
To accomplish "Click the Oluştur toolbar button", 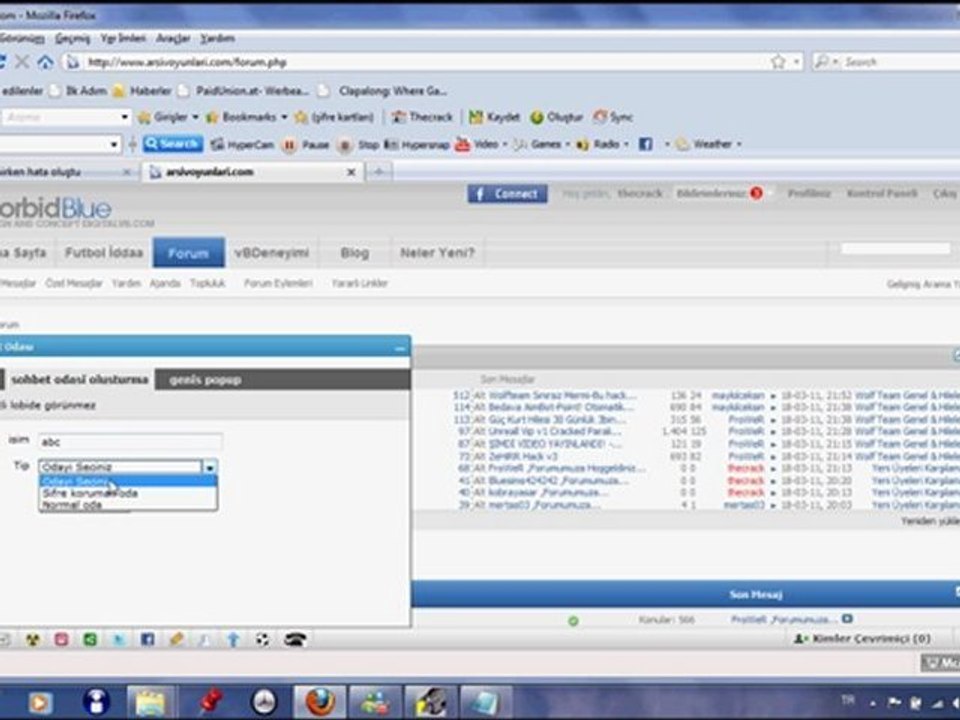I will coord(556,117).
